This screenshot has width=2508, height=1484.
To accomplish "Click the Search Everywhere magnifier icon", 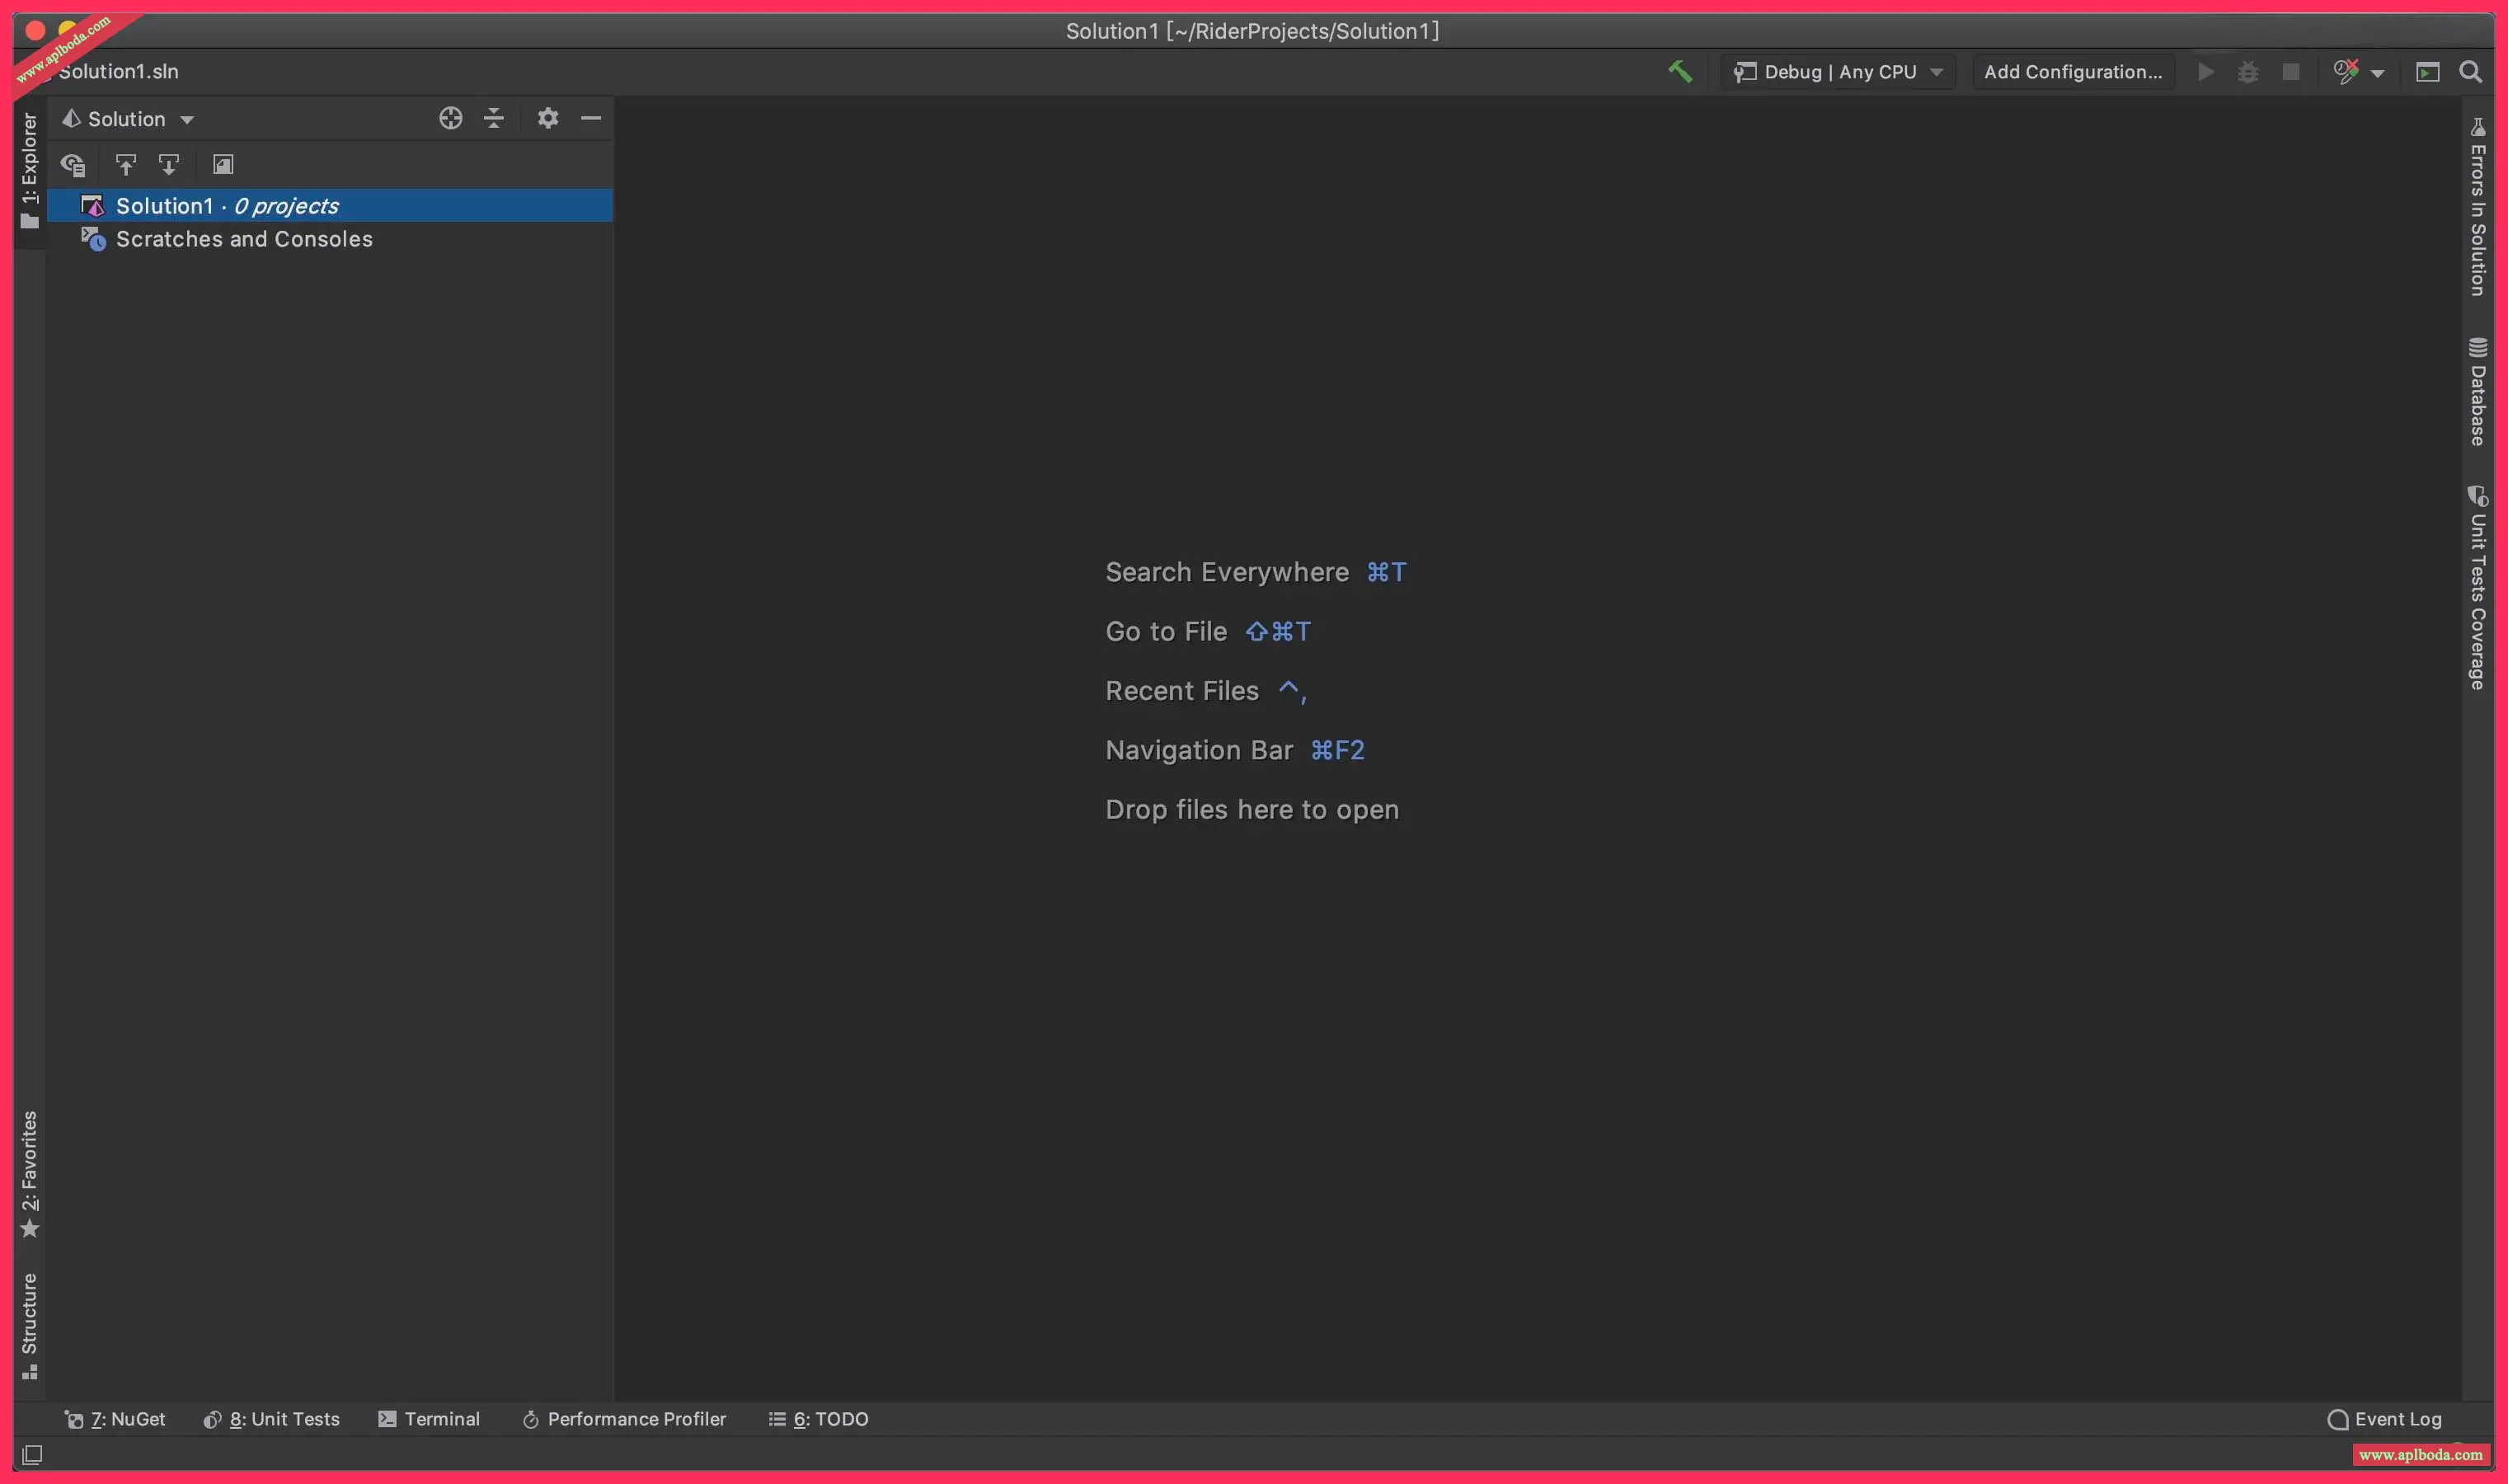I will [2470, 72].
